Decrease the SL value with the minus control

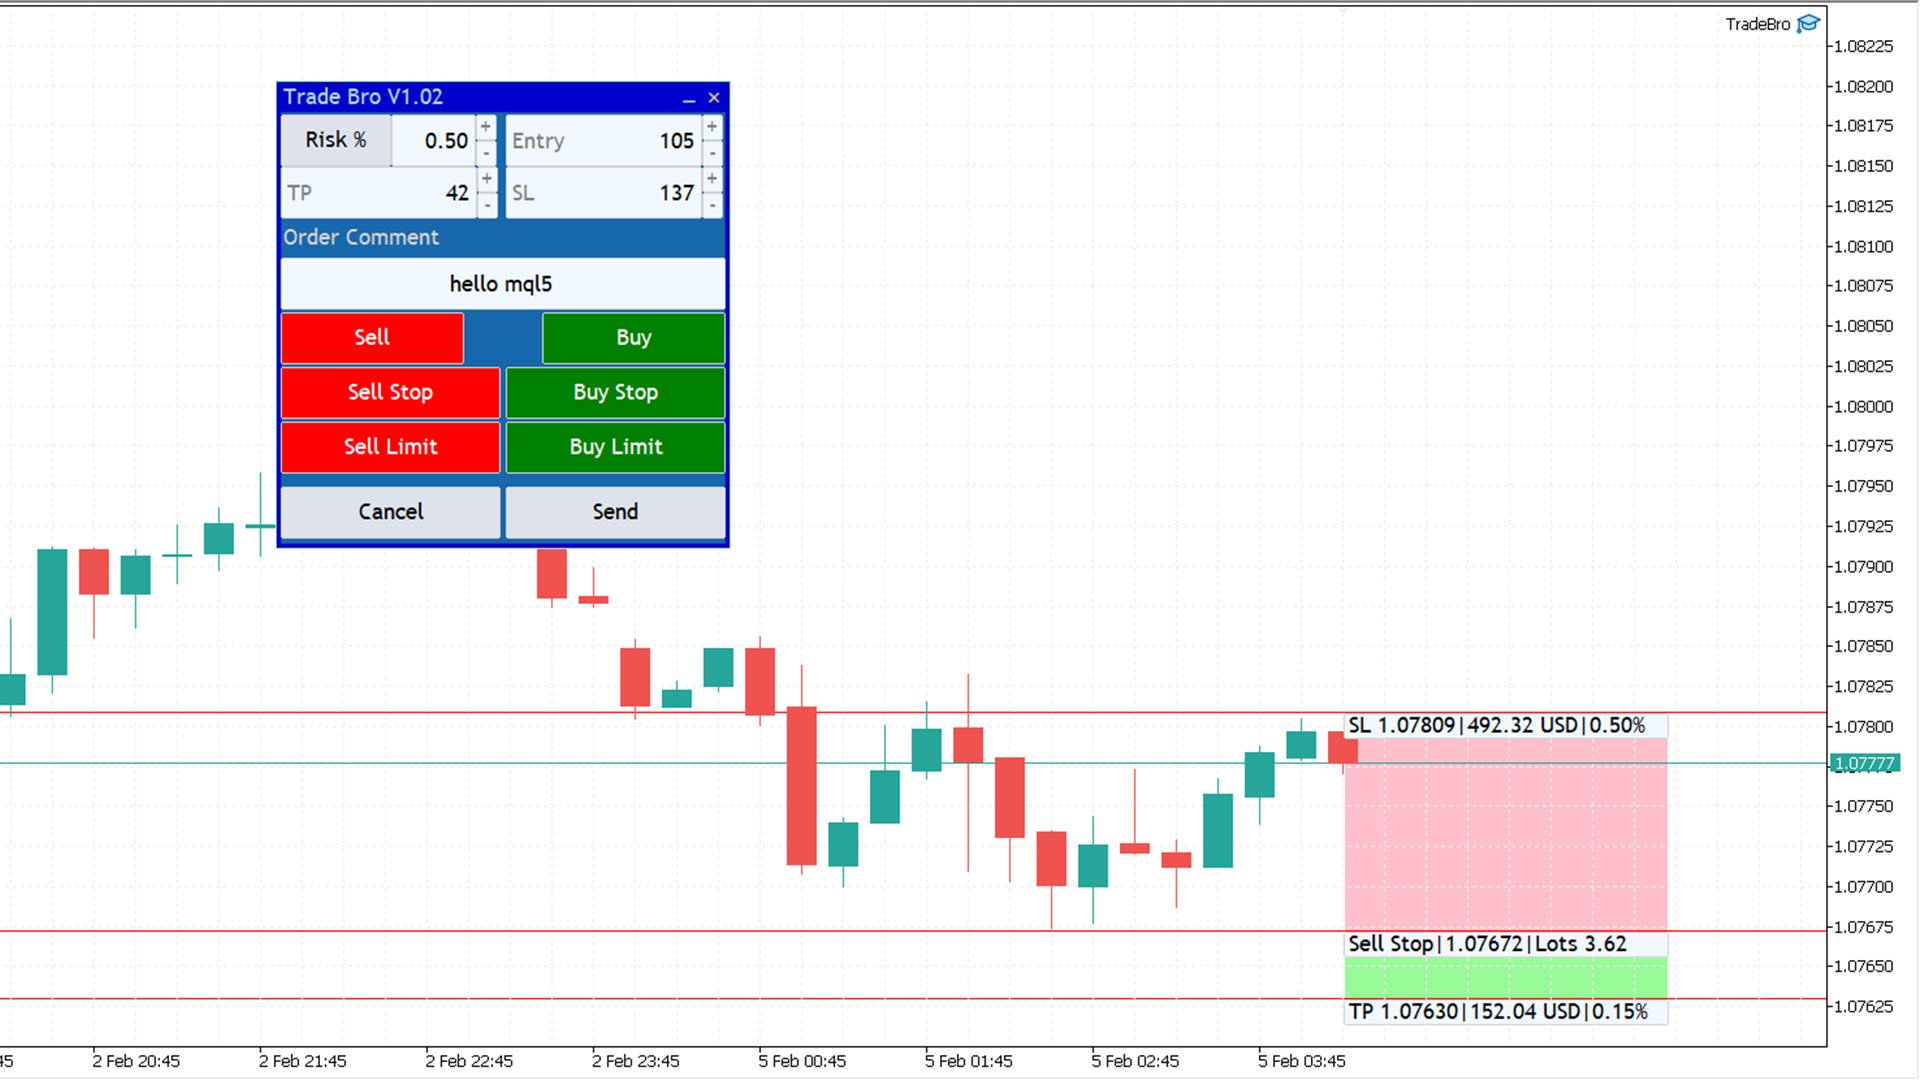coord(712,206)
